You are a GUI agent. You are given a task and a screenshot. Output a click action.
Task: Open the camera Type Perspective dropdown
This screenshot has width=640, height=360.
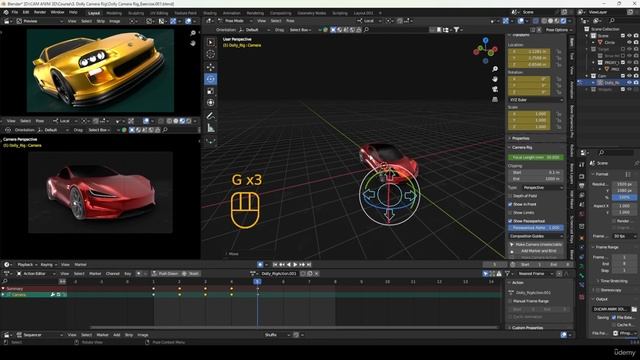[x=543, y=187]
